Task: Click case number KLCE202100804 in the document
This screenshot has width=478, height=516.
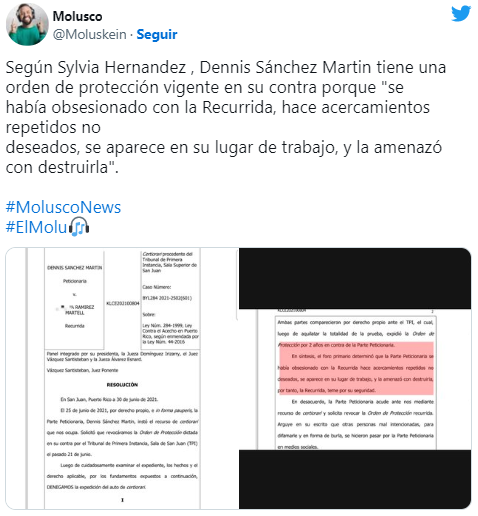Action: [x=123, y=303]
